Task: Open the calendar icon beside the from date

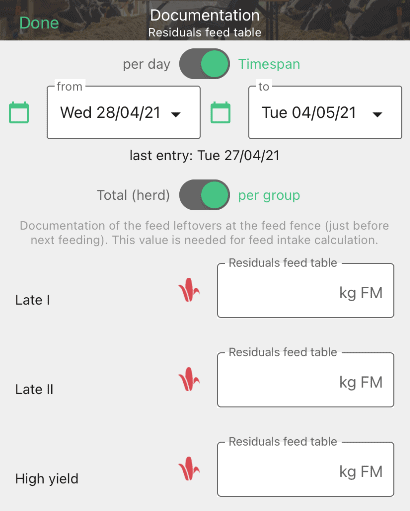Action: (x=19, y=113)
